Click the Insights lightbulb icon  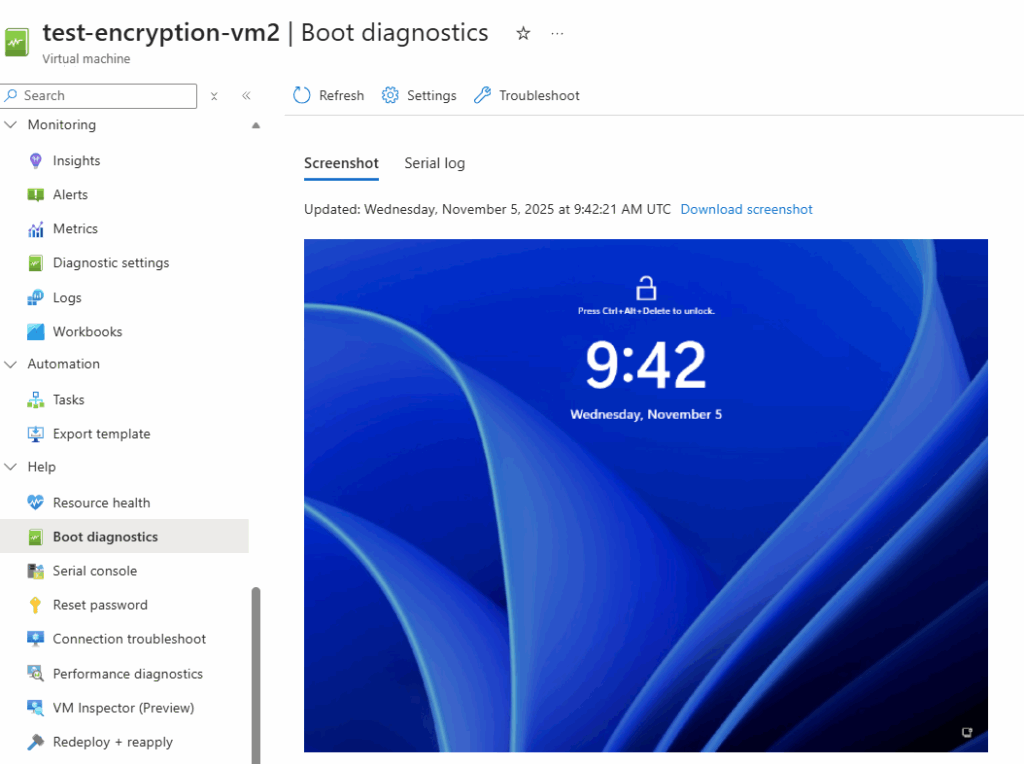pos(36,161)
